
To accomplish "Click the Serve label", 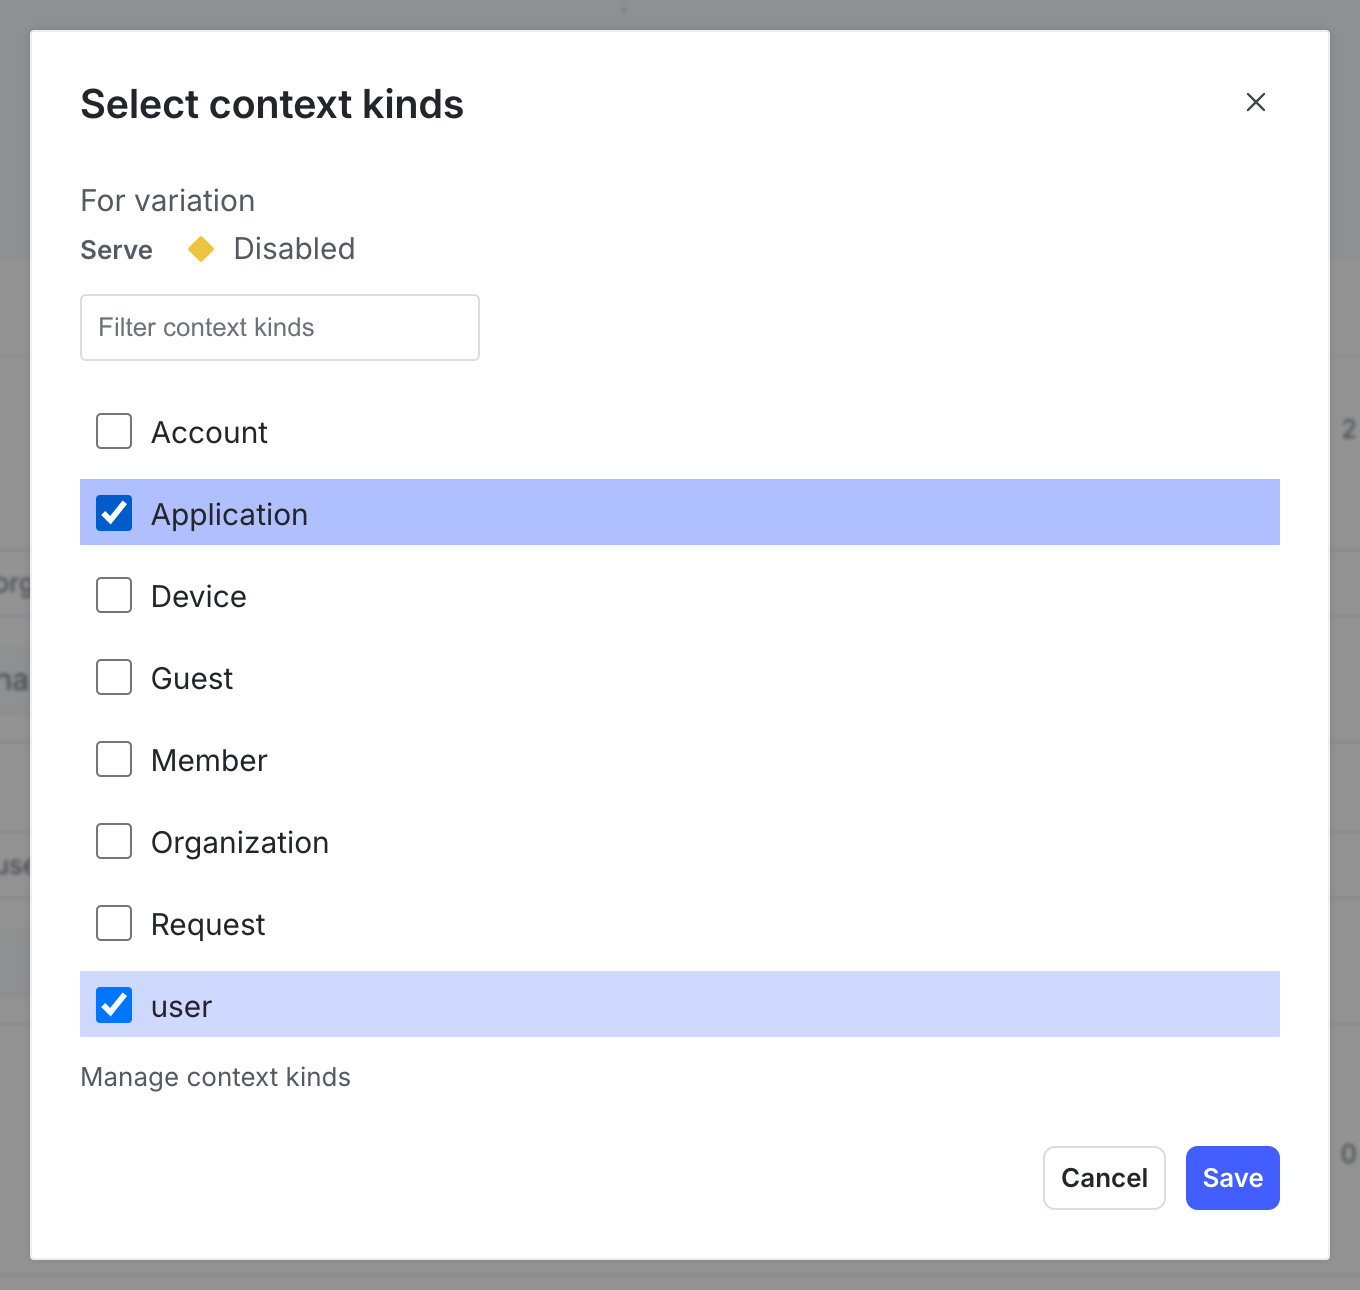I will [116, 250].
